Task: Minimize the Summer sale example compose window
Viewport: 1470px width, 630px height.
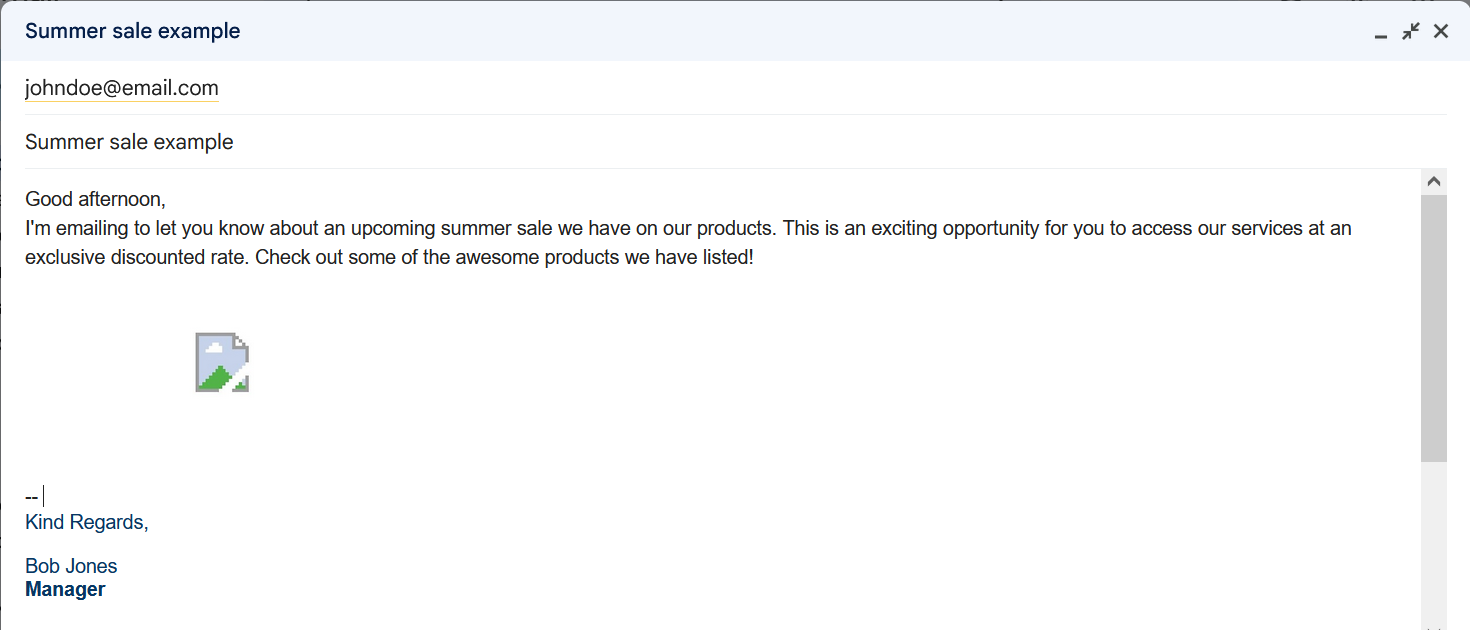Action: point(1381,33)
